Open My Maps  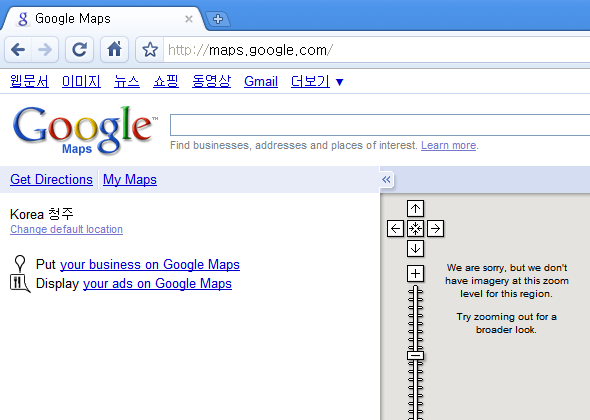[x=130, y=180]
